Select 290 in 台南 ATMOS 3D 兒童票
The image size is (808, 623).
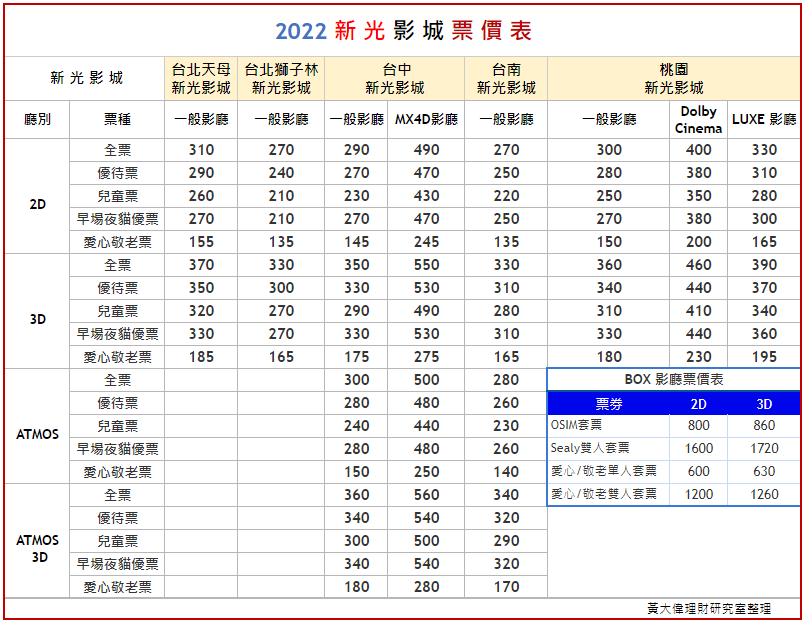click(506, 541)
